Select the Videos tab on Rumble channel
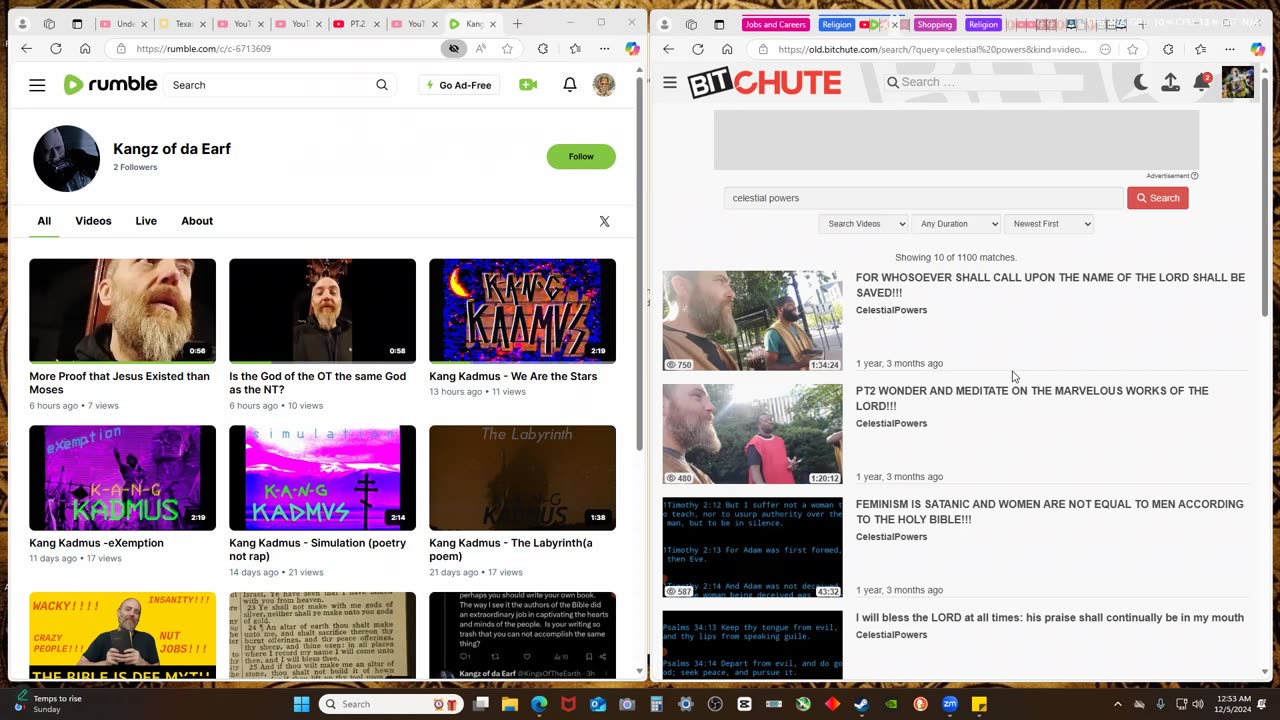The image size is (1280, 720). point(93,221)
